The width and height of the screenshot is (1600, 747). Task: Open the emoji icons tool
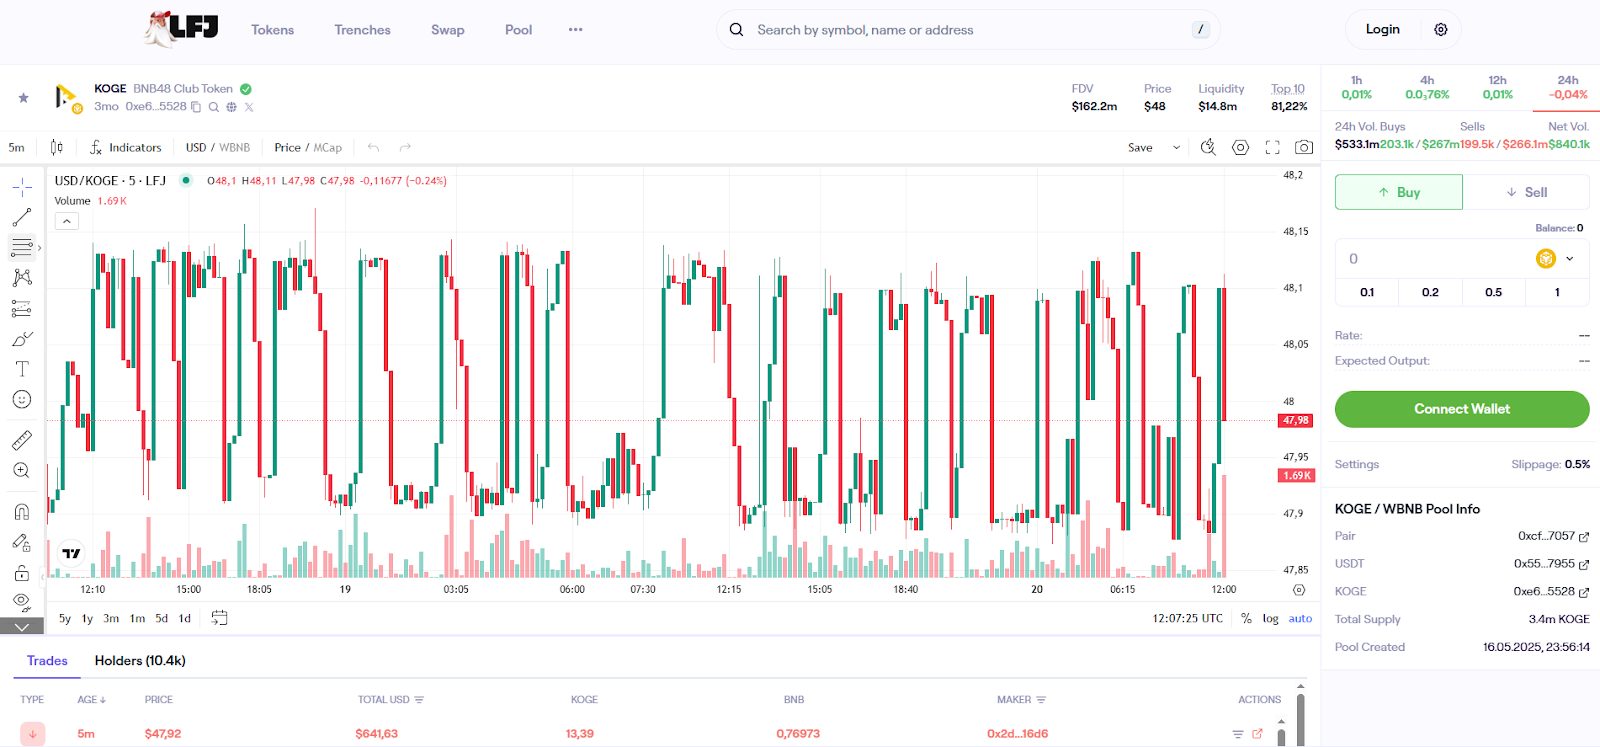[x=22, y=399]
